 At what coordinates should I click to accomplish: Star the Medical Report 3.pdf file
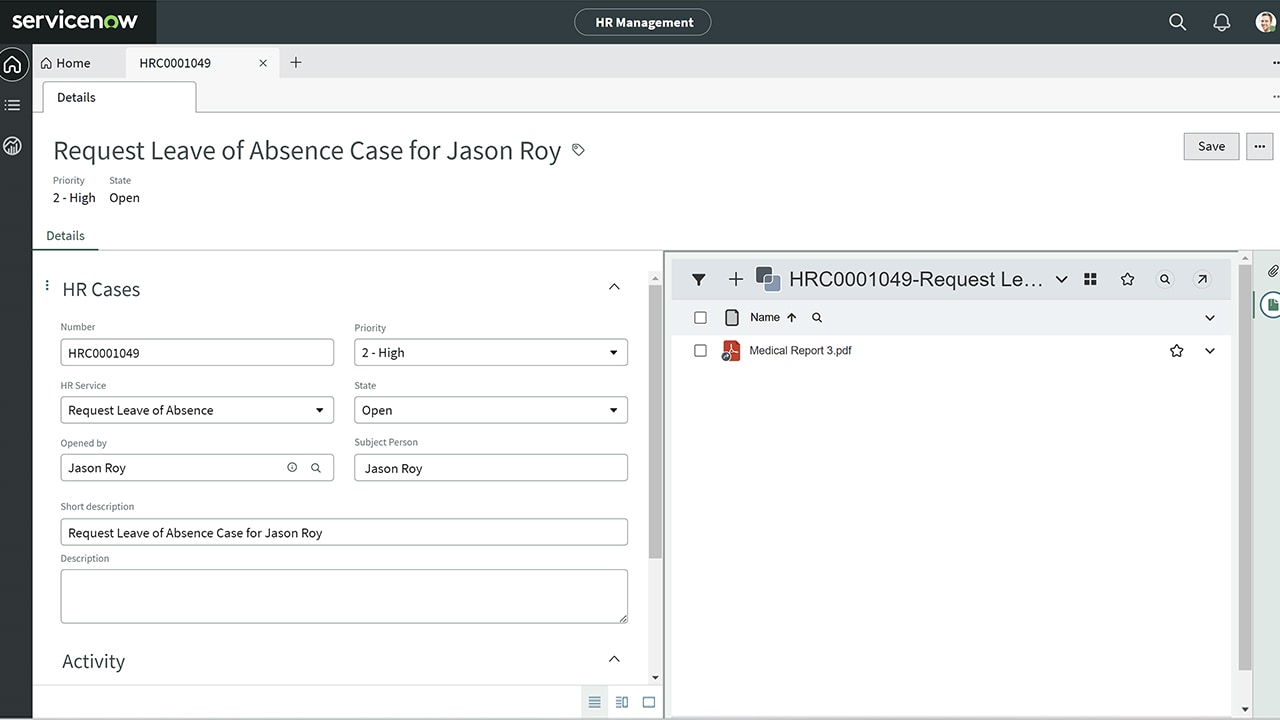click(x=1177, y=351)
